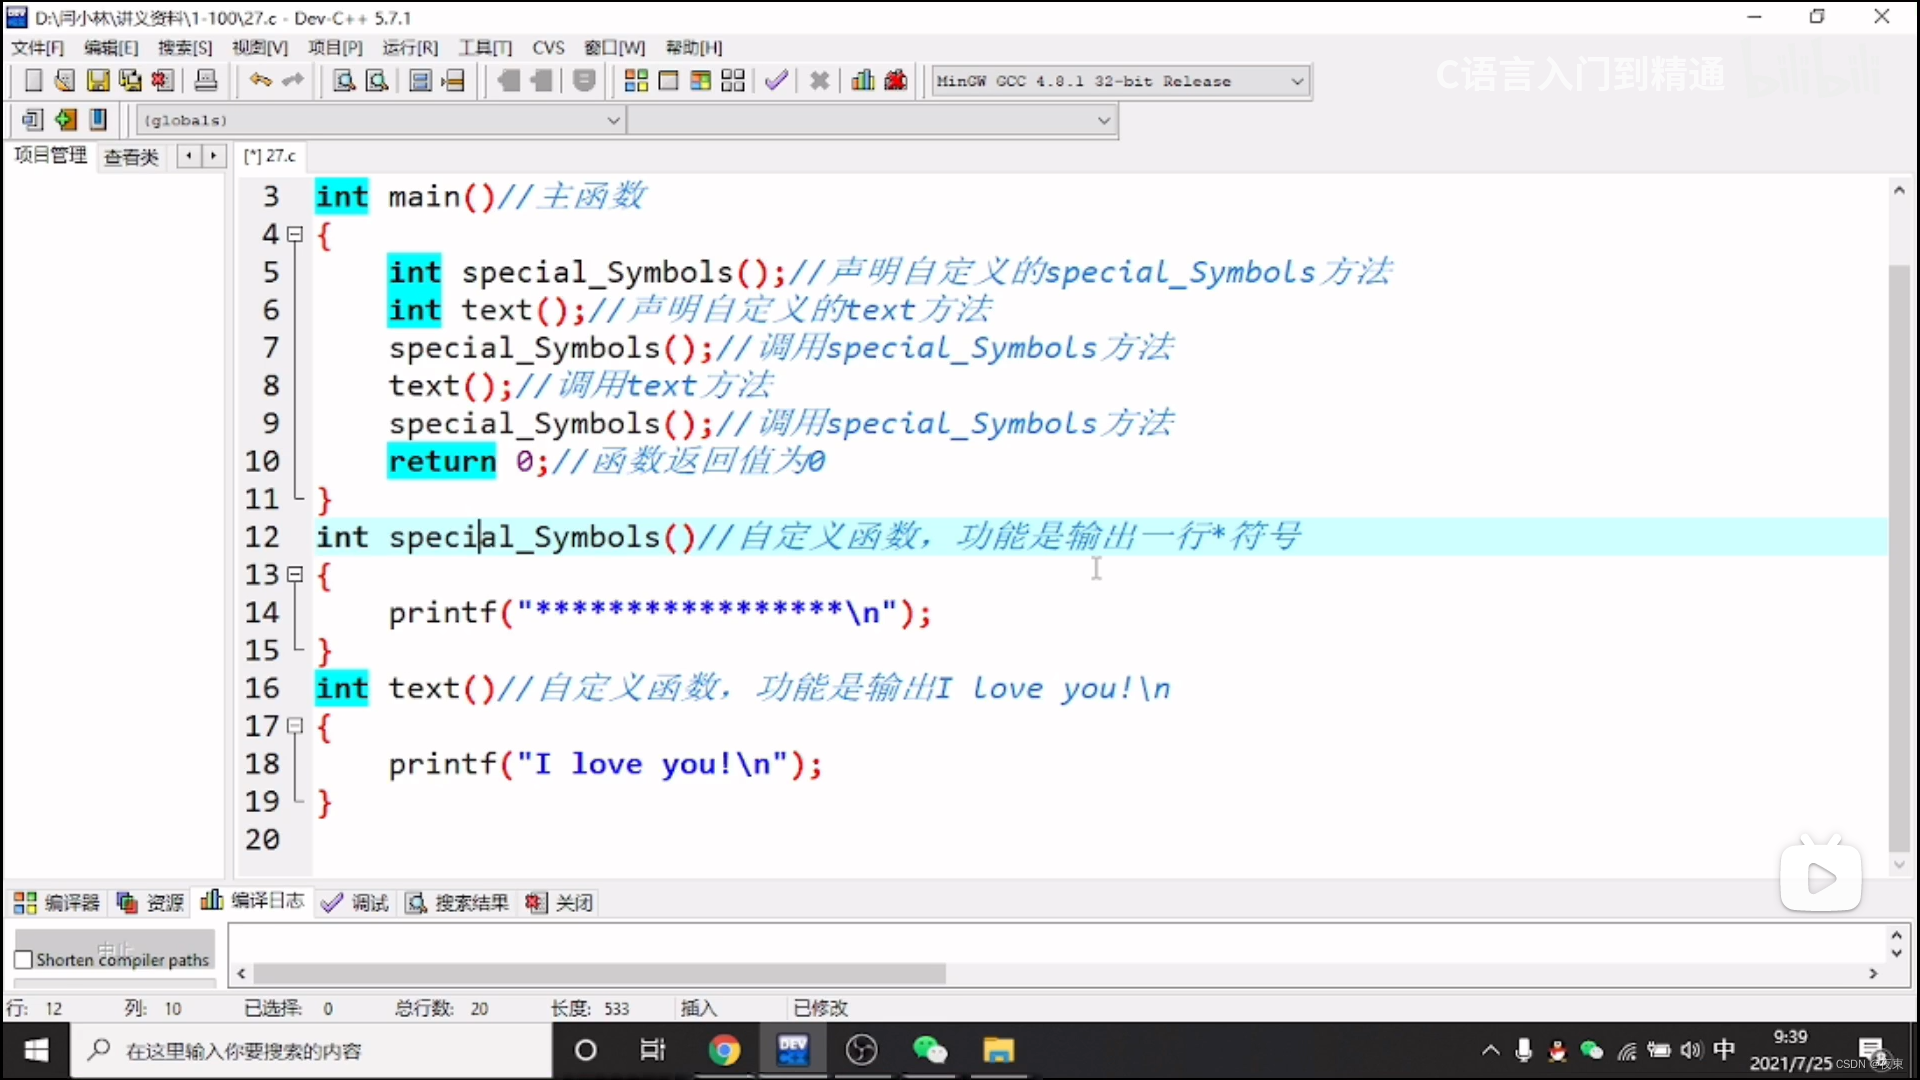Screen dimensions: 1920x1080
Task: Click the Print toolbar icon
Action: pyautogui.click(x=206, y=81)
